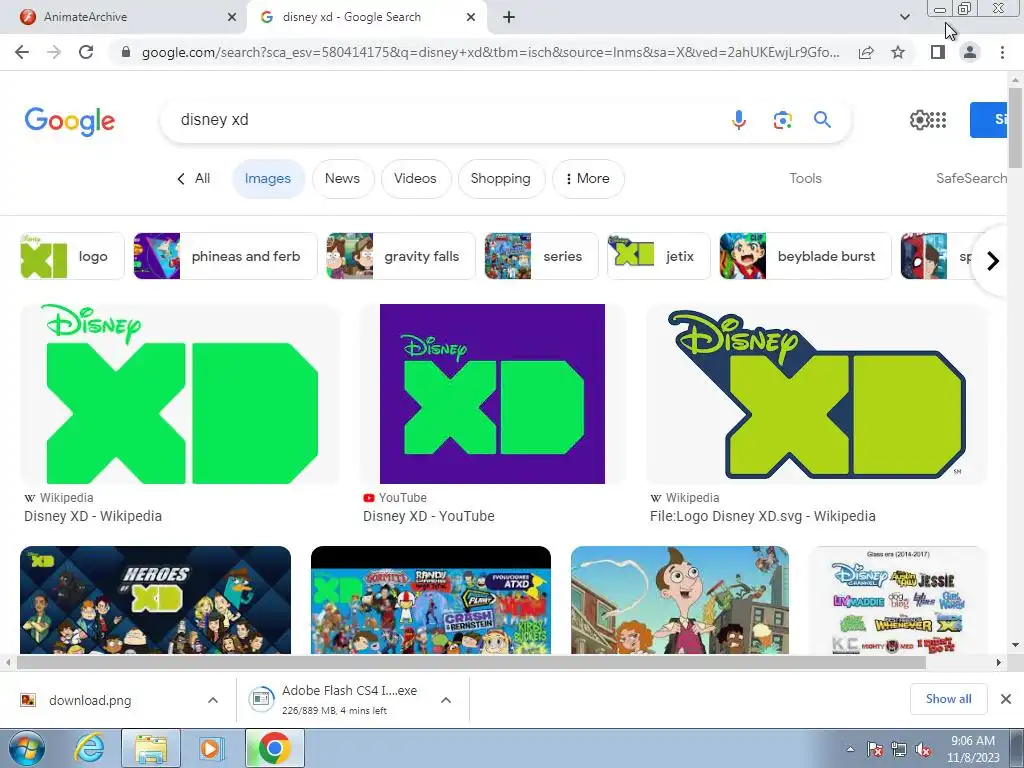
Task: Click the taskbar clock showing 9:06 AM
Action: [973, 749]
